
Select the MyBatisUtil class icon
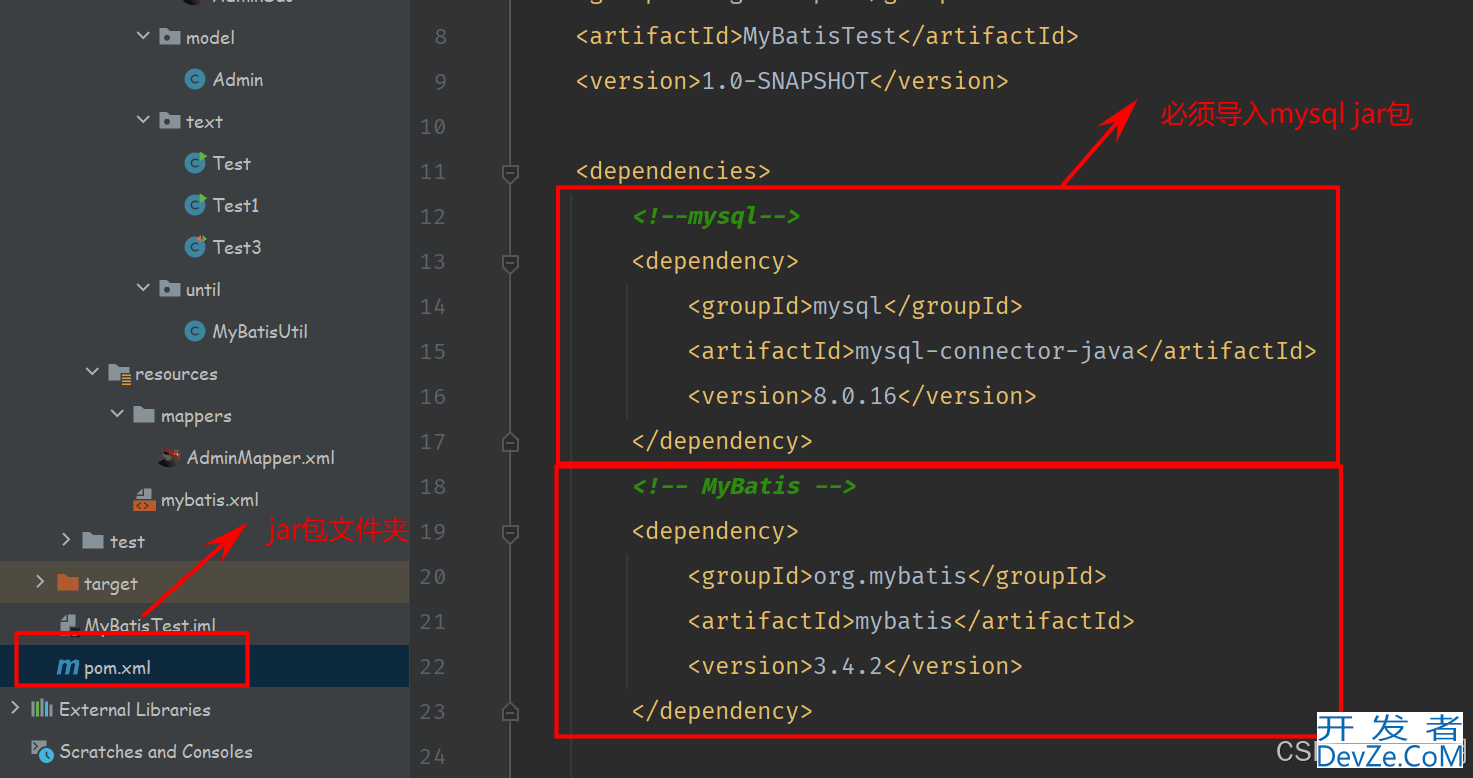(x=196, y=331)
